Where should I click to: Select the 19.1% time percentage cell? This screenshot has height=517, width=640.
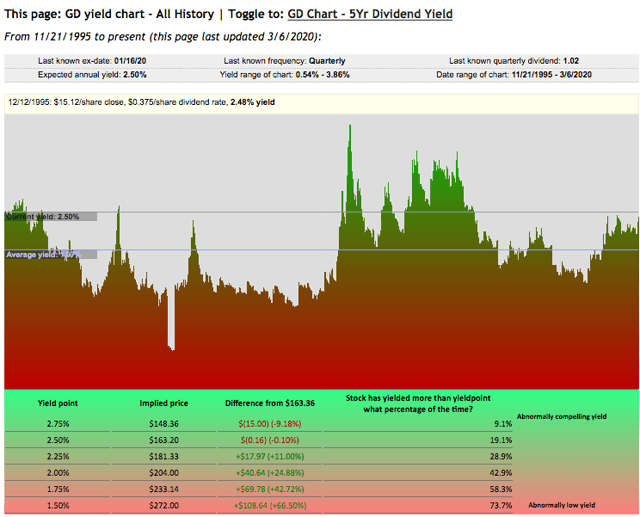coord(501,440)
